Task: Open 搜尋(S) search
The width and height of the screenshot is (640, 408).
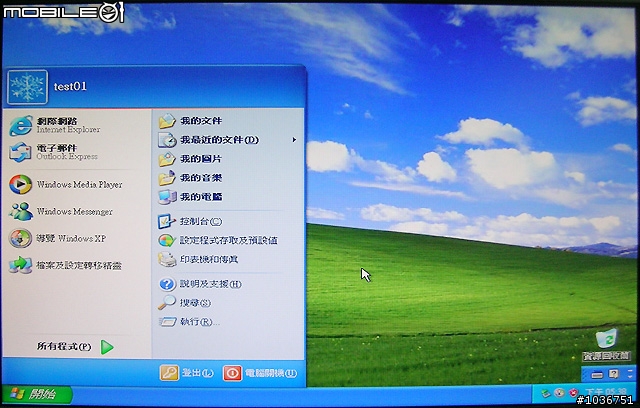Action: click(184, 302)
